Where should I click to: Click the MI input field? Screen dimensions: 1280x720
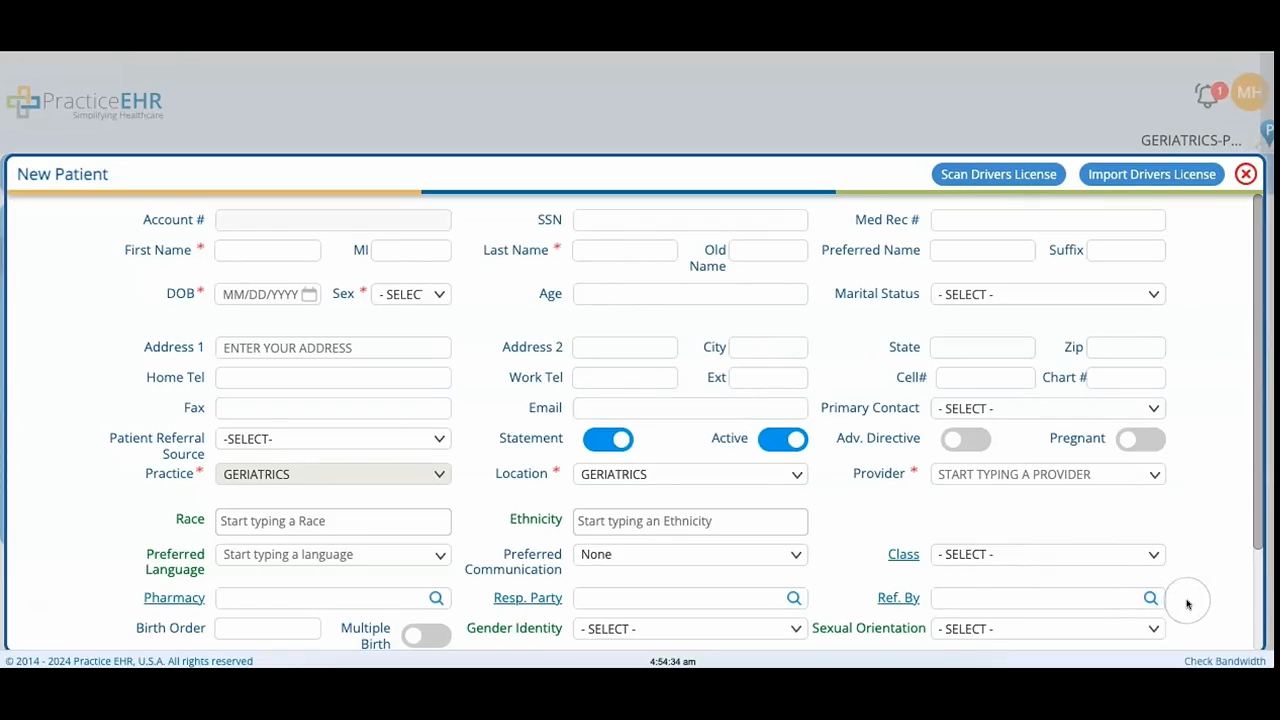pos(411,250)
